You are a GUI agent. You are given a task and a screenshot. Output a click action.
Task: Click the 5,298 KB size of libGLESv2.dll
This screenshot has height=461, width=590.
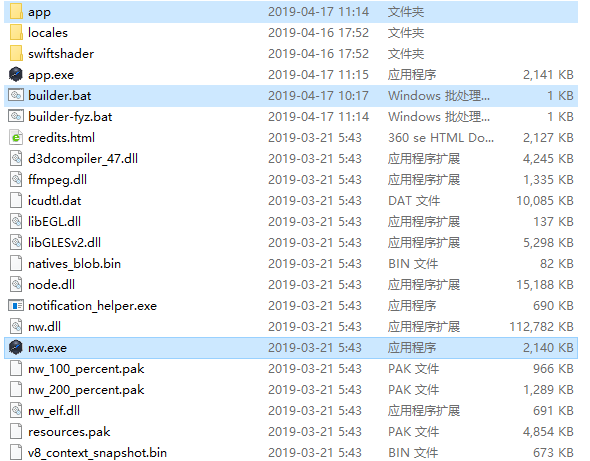pos(548,243)
